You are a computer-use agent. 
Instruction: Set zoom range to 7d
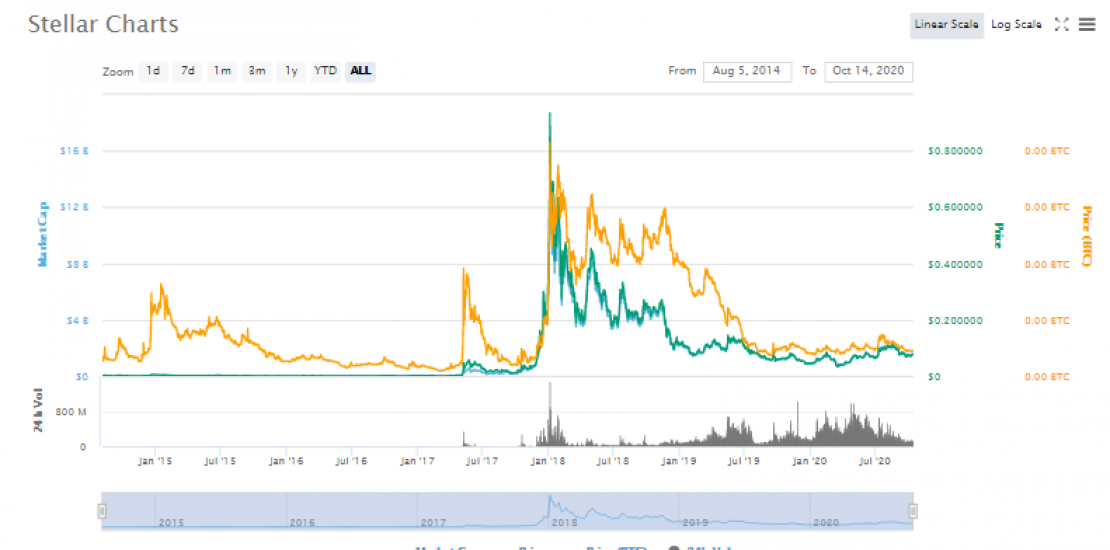click(x=187, y=71)
